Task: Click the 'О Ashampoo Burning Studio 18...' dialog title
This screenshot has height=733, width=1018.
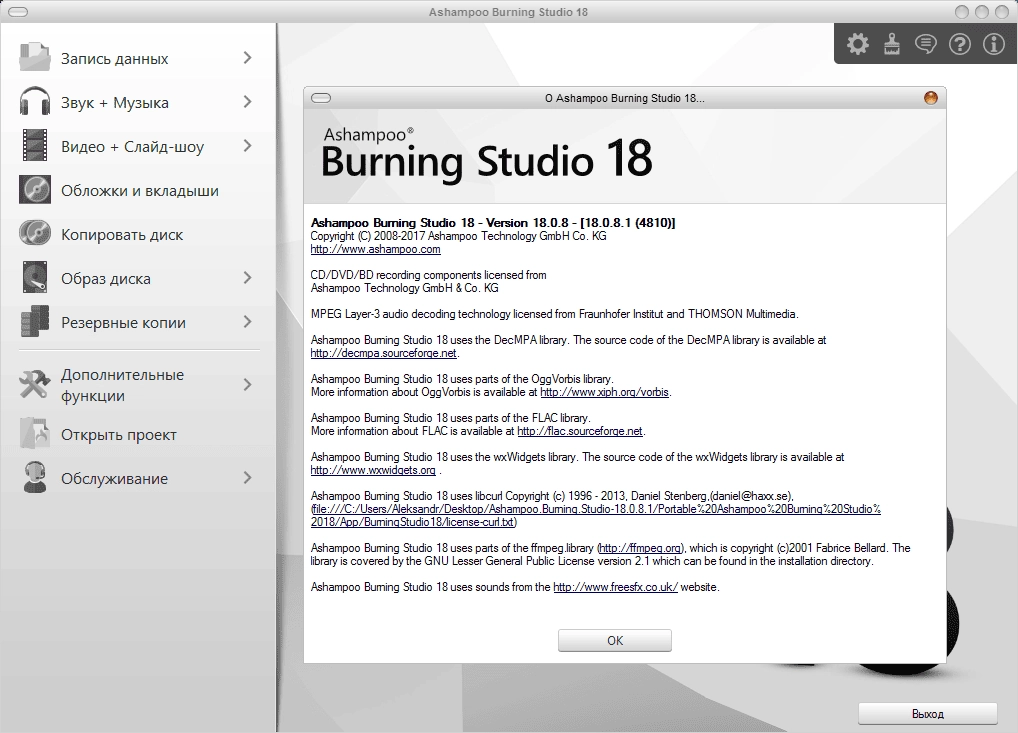Action: pos(625,98)
